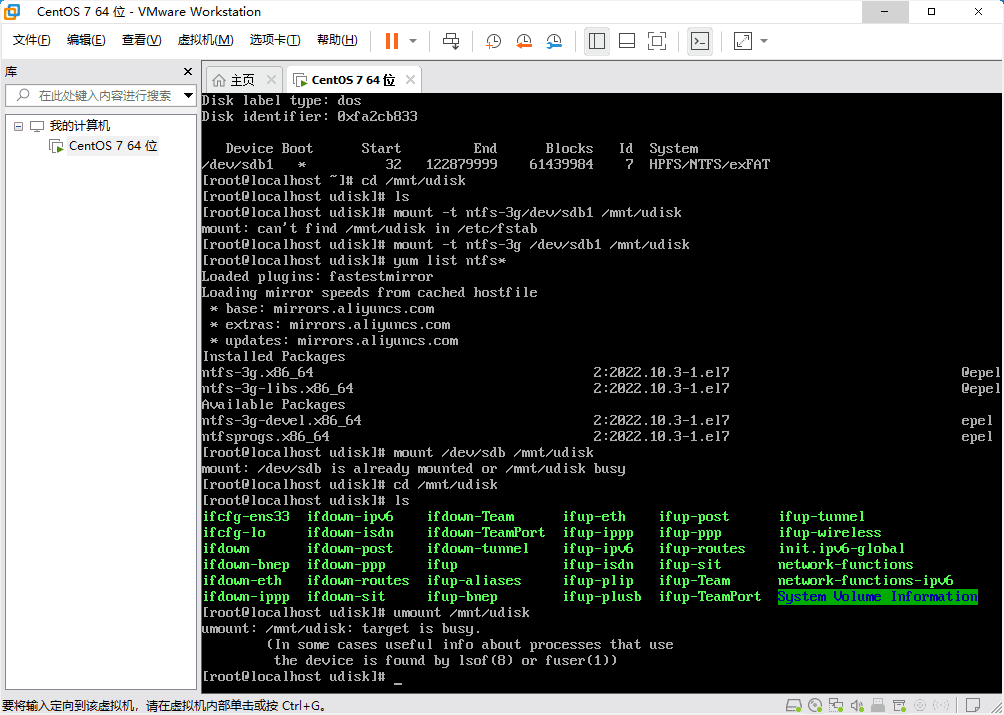Screen dimensions: 1004x715
Task: Maximize the VMware Workstation window
Action: (x=932, y=12)
